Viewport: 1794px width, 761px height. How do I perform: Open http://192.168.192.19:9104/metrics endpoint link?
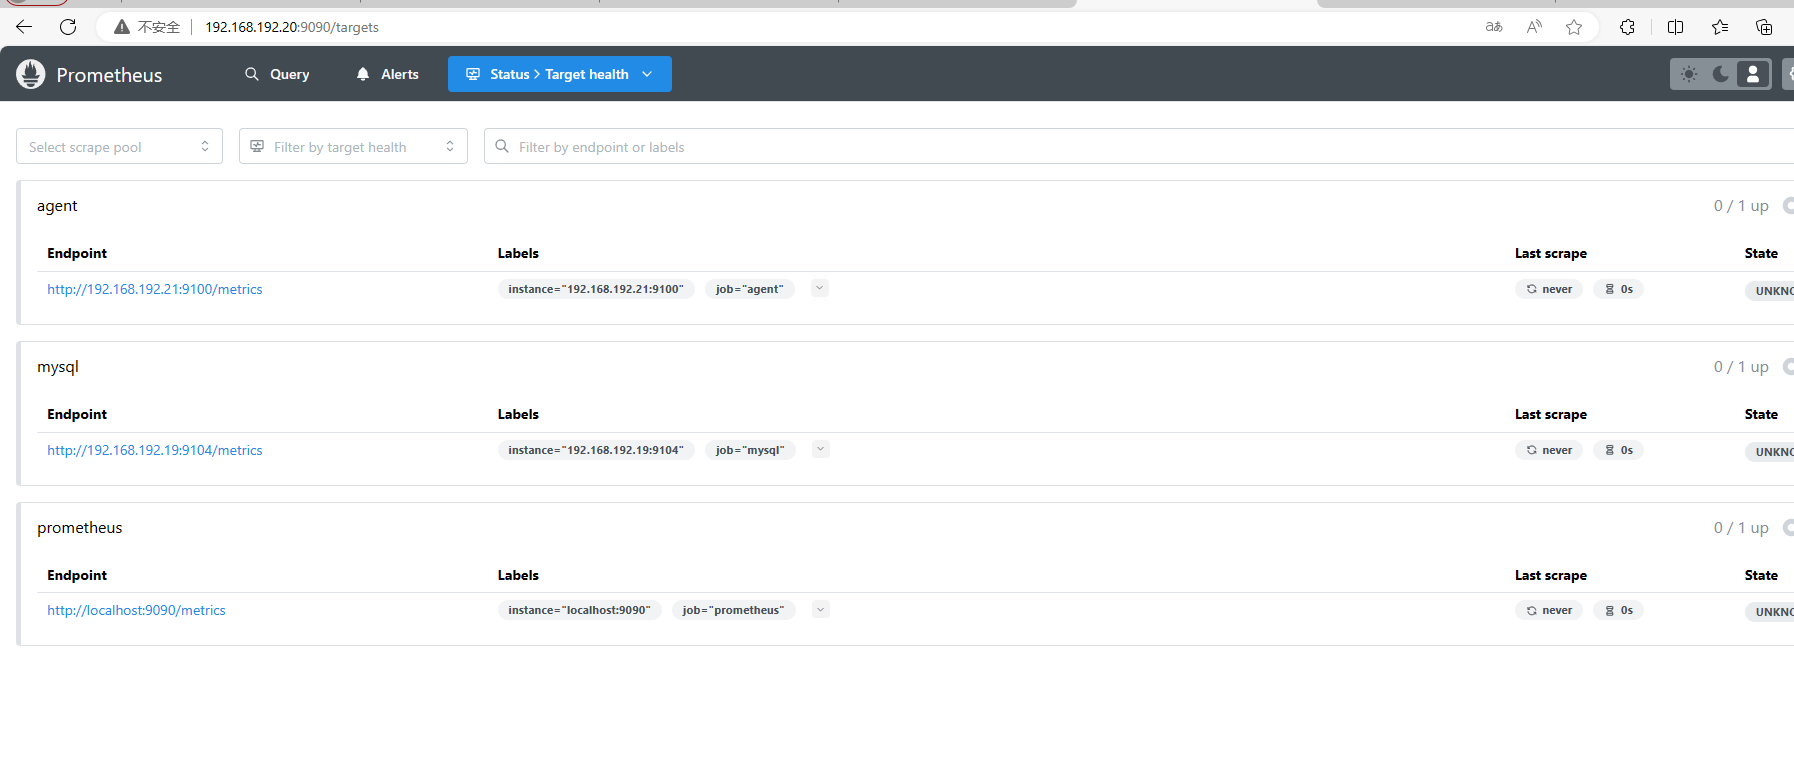(155, 450)
